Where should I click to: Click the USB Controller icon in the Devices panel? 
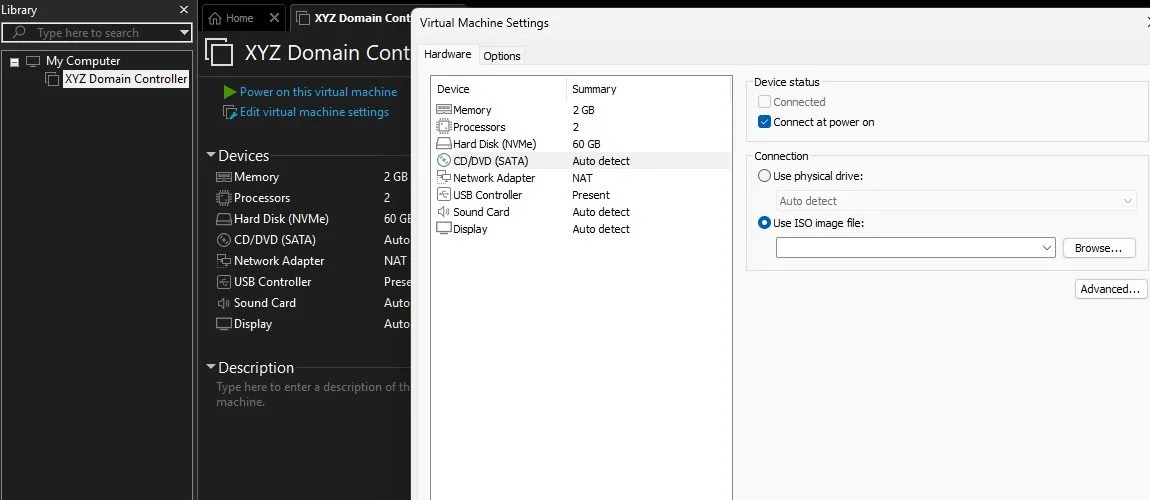tap(224, 282)
